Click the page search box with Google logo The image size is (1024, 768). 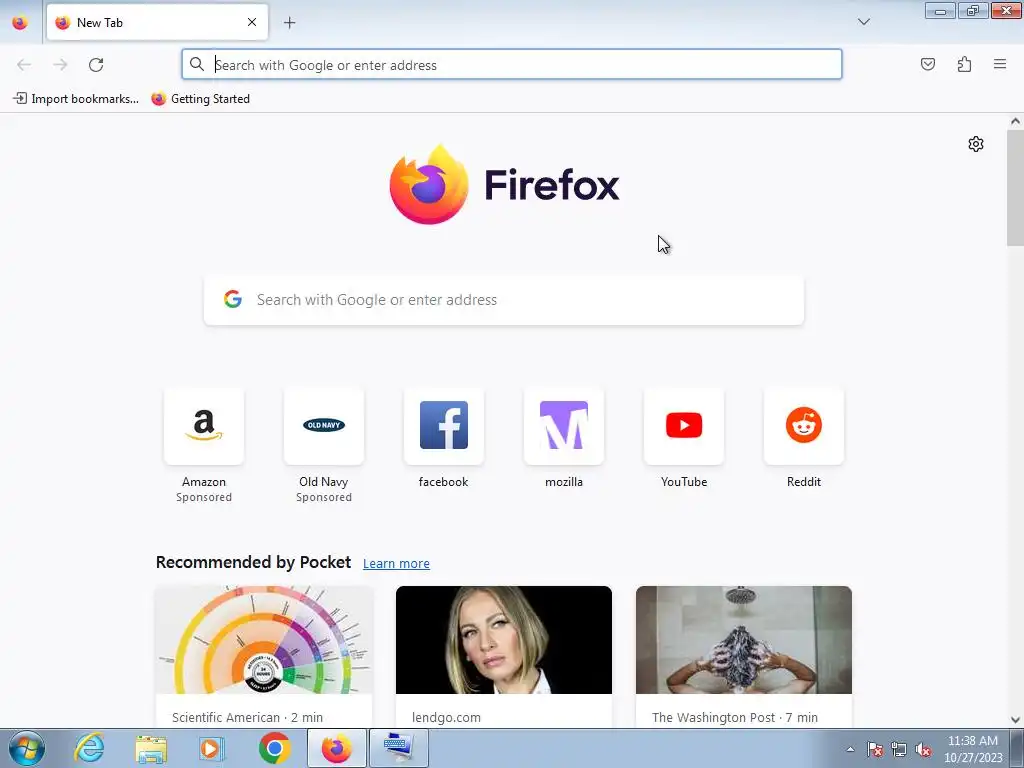[504, 300]
